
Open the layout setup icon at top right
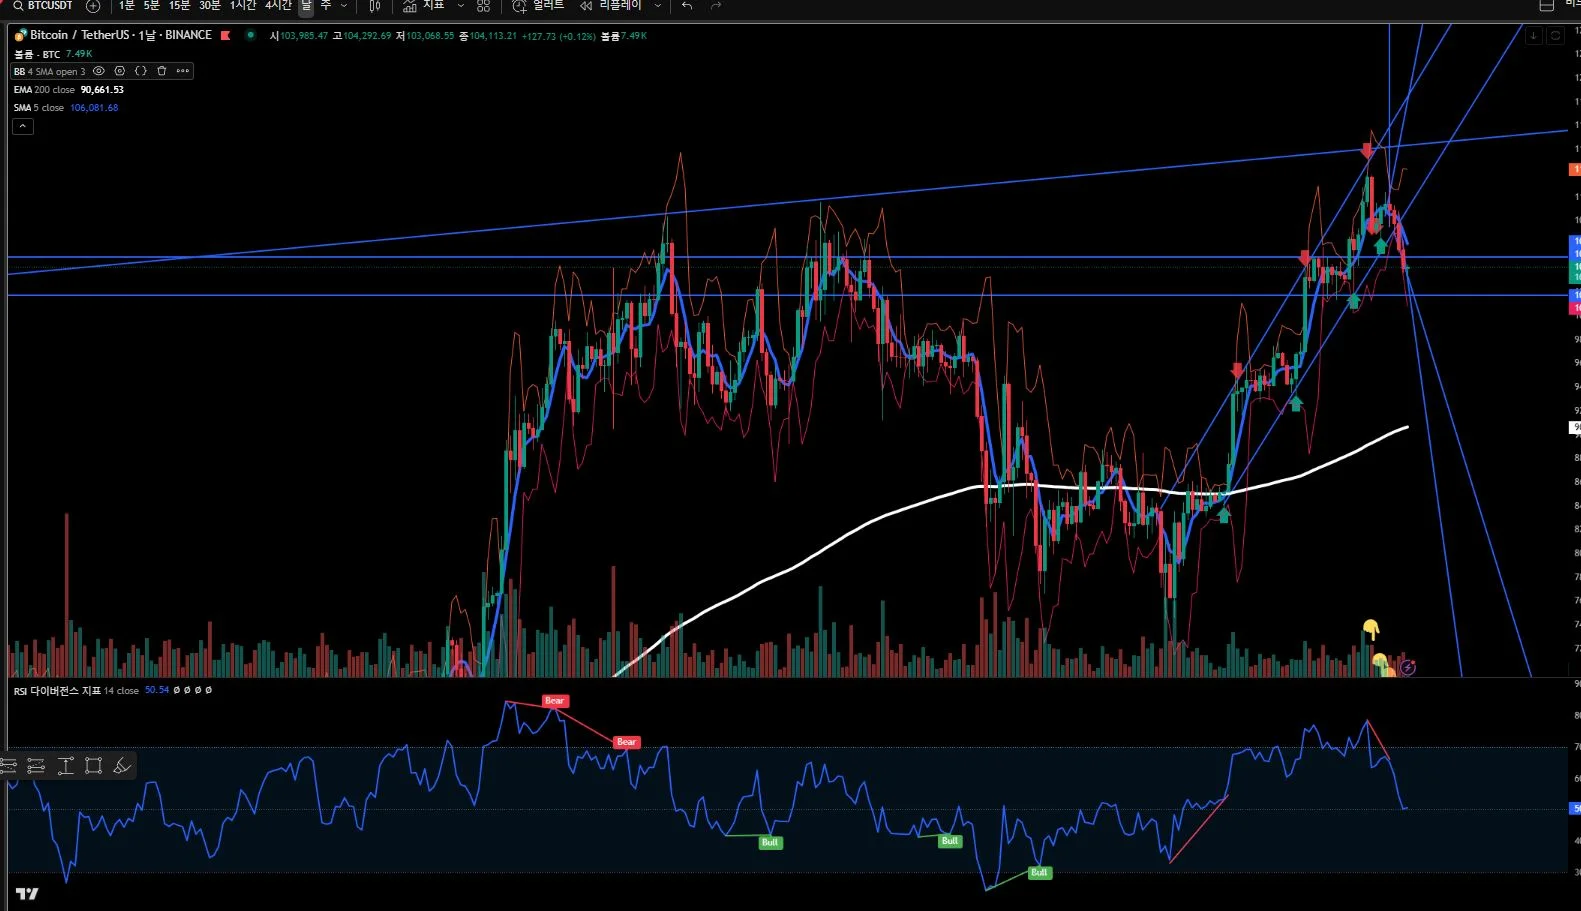pyautogui.click(x=1546, y=6)
